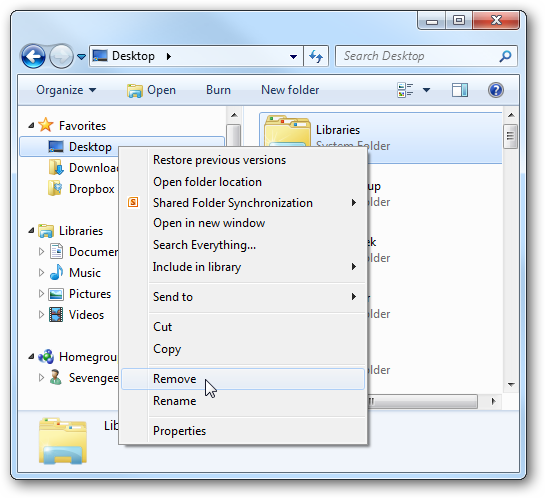The width and height of the screenshot is (545, 498).
Task: Click the Music library note icon
Action: pyautogui.click(x=56, y=272)
